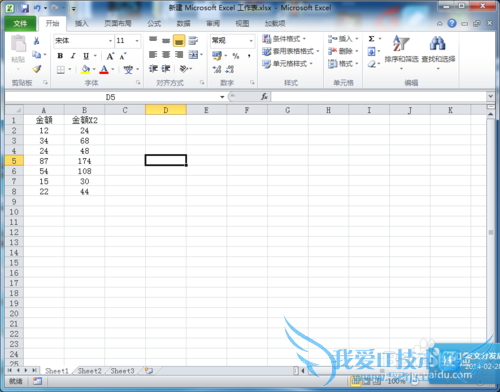Click the Save icon in quick access toolbar
This screenshot has height=392, width=500.
coord(25,8)
